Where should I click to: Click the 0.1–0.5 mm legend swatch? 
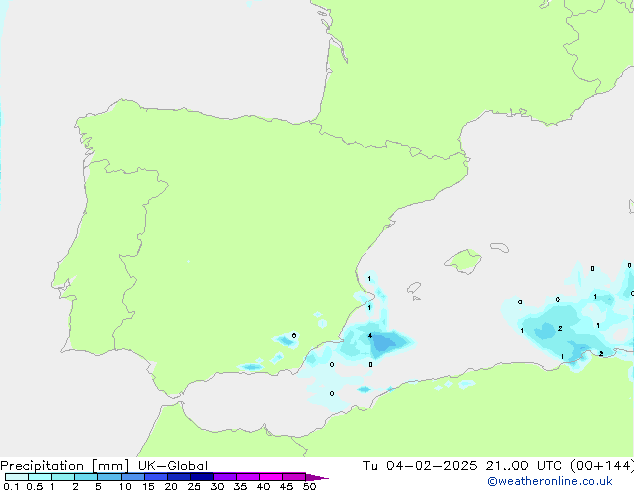(17, 477)
